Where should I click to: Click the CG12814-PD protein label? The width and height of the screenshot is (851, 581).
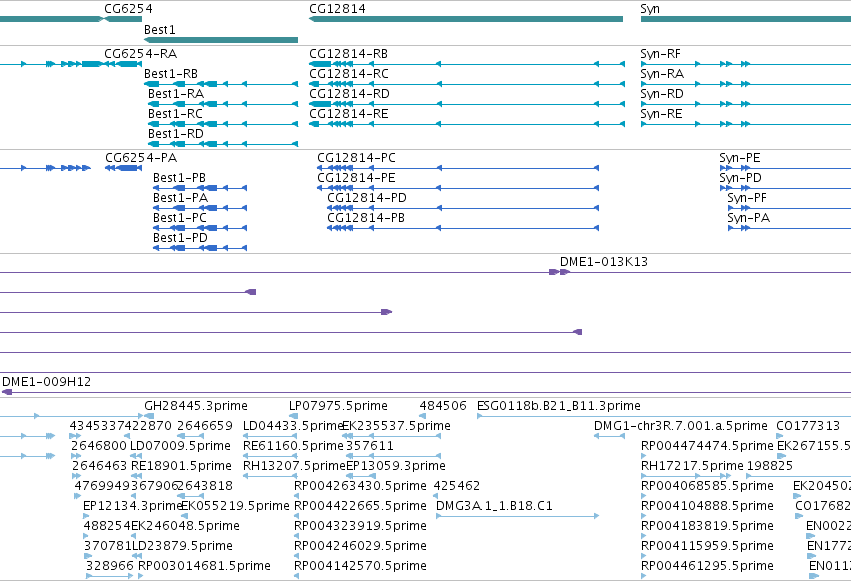coord(366,198)
